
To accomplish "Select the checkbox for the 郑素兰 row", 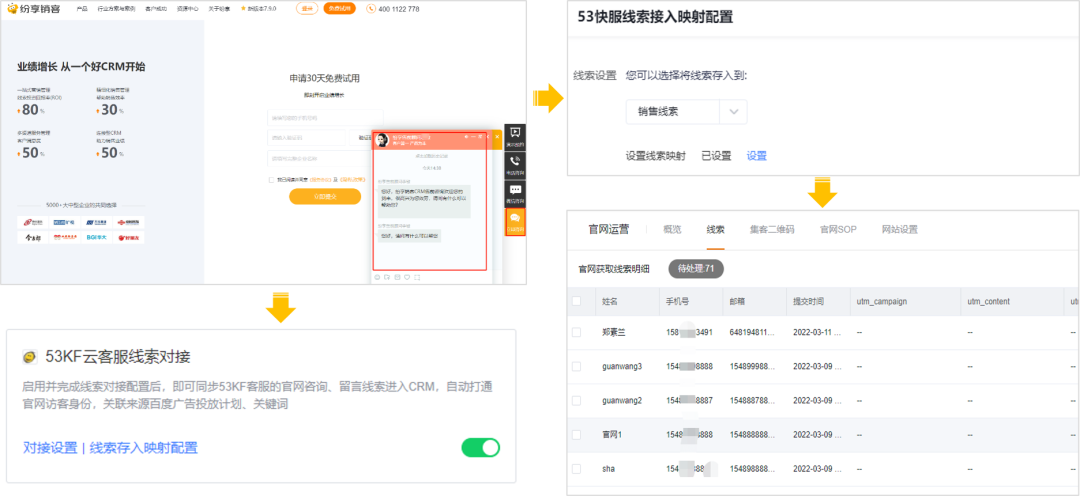I will (577, 332).
